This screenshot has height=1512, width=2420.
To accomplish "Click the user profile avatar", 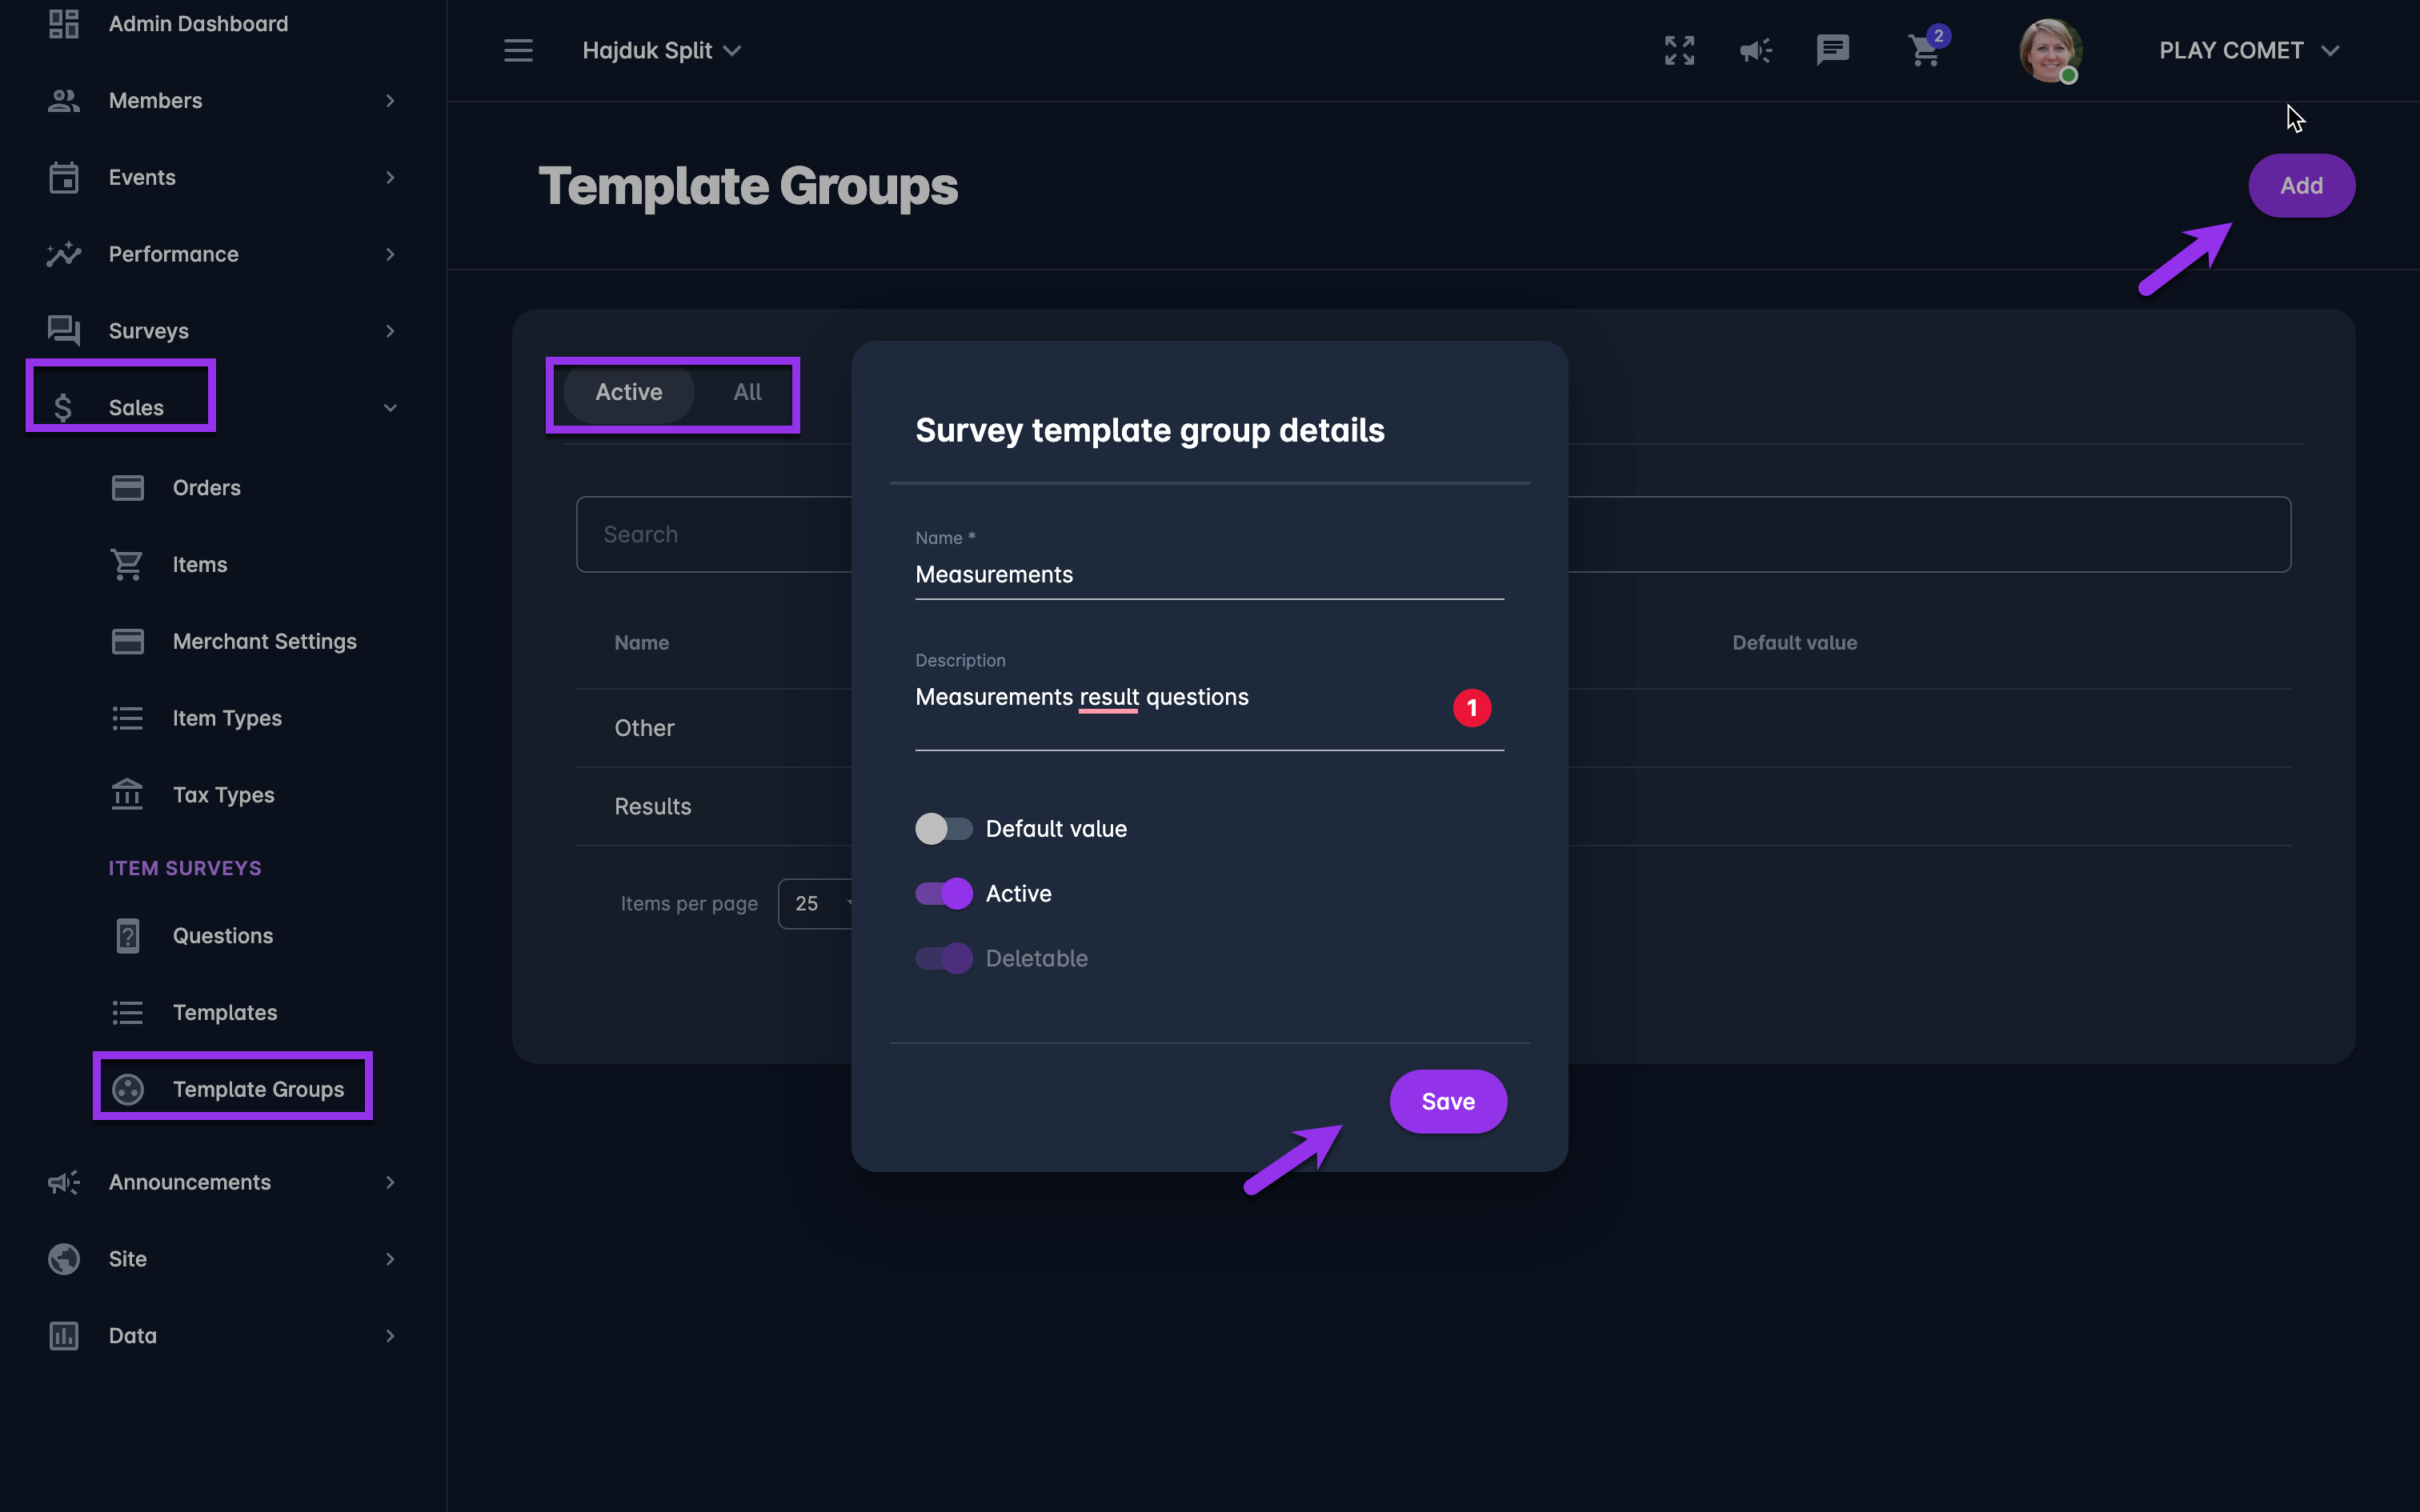I will [2049, 50].
